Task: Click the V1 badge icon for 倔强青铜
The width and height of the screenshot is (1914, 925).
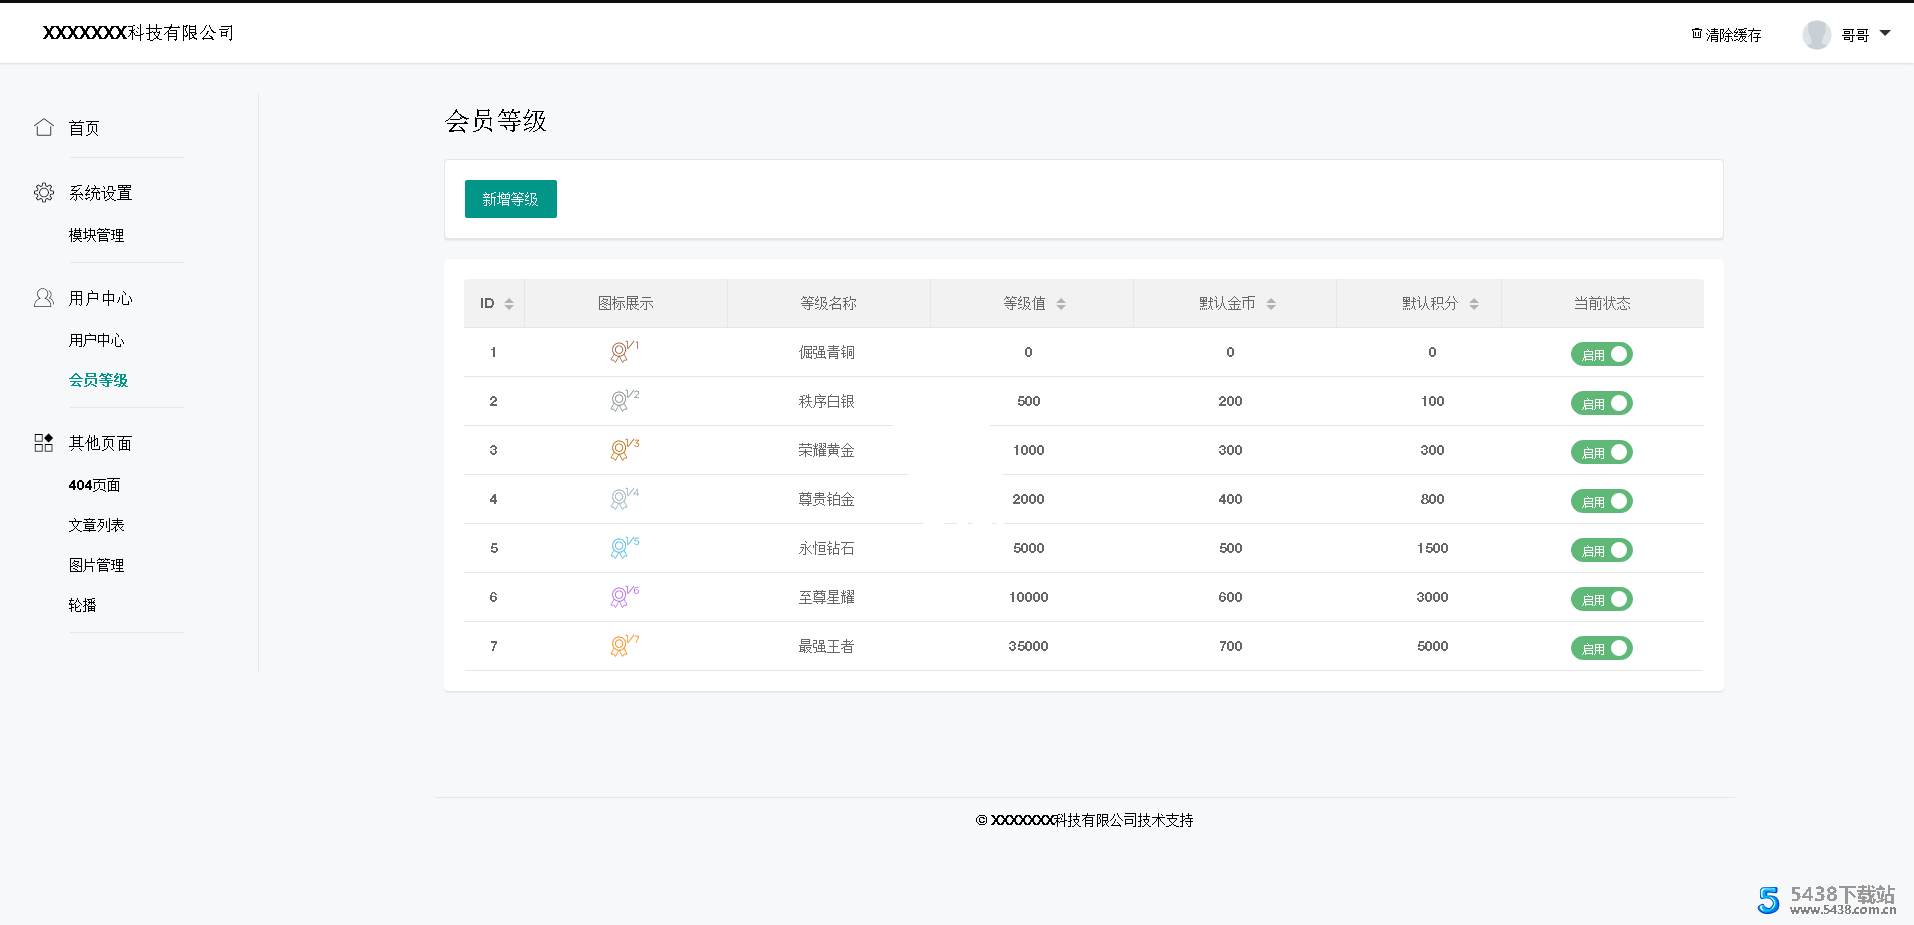Action: [620, 352]
